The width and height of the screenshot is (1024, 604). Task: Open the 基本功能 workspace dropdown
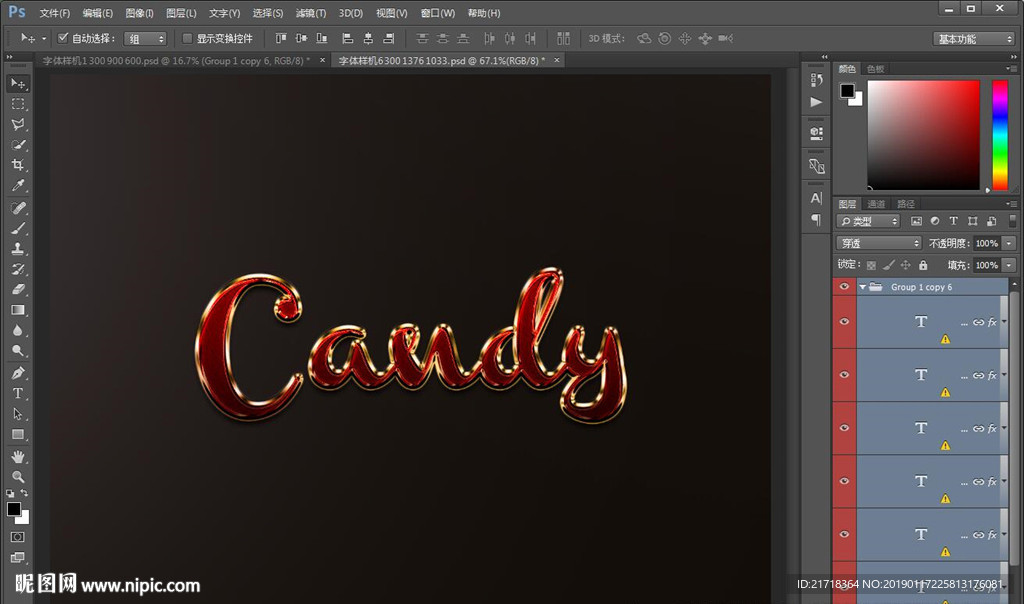point(975,39)
